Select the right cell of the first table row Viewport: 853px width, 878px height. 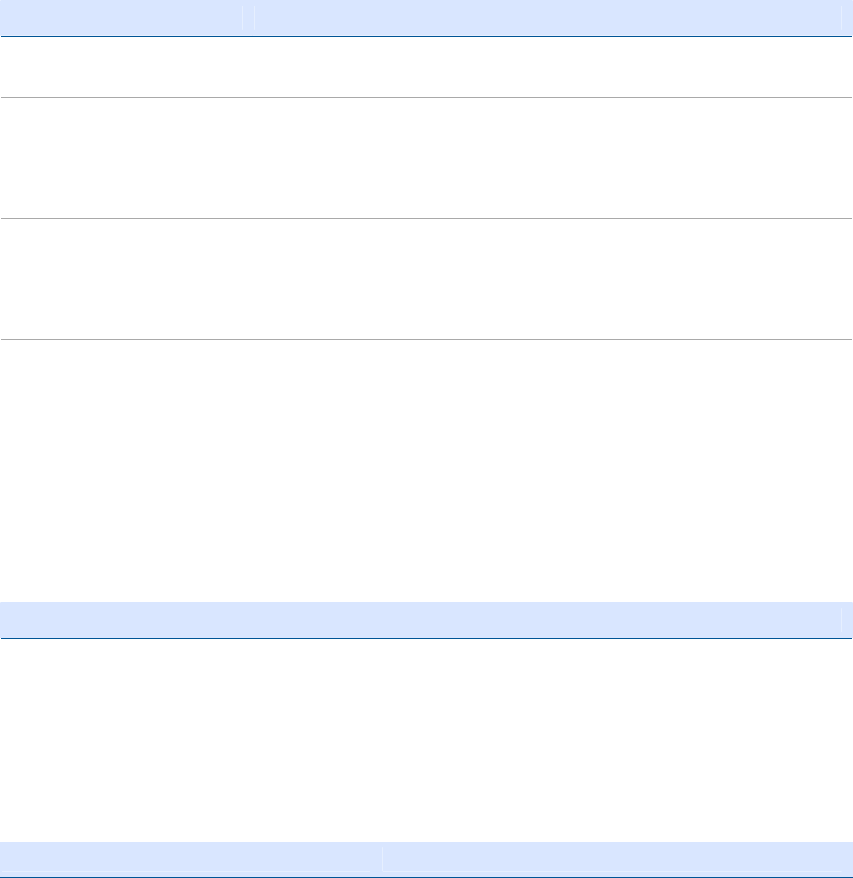546,67
